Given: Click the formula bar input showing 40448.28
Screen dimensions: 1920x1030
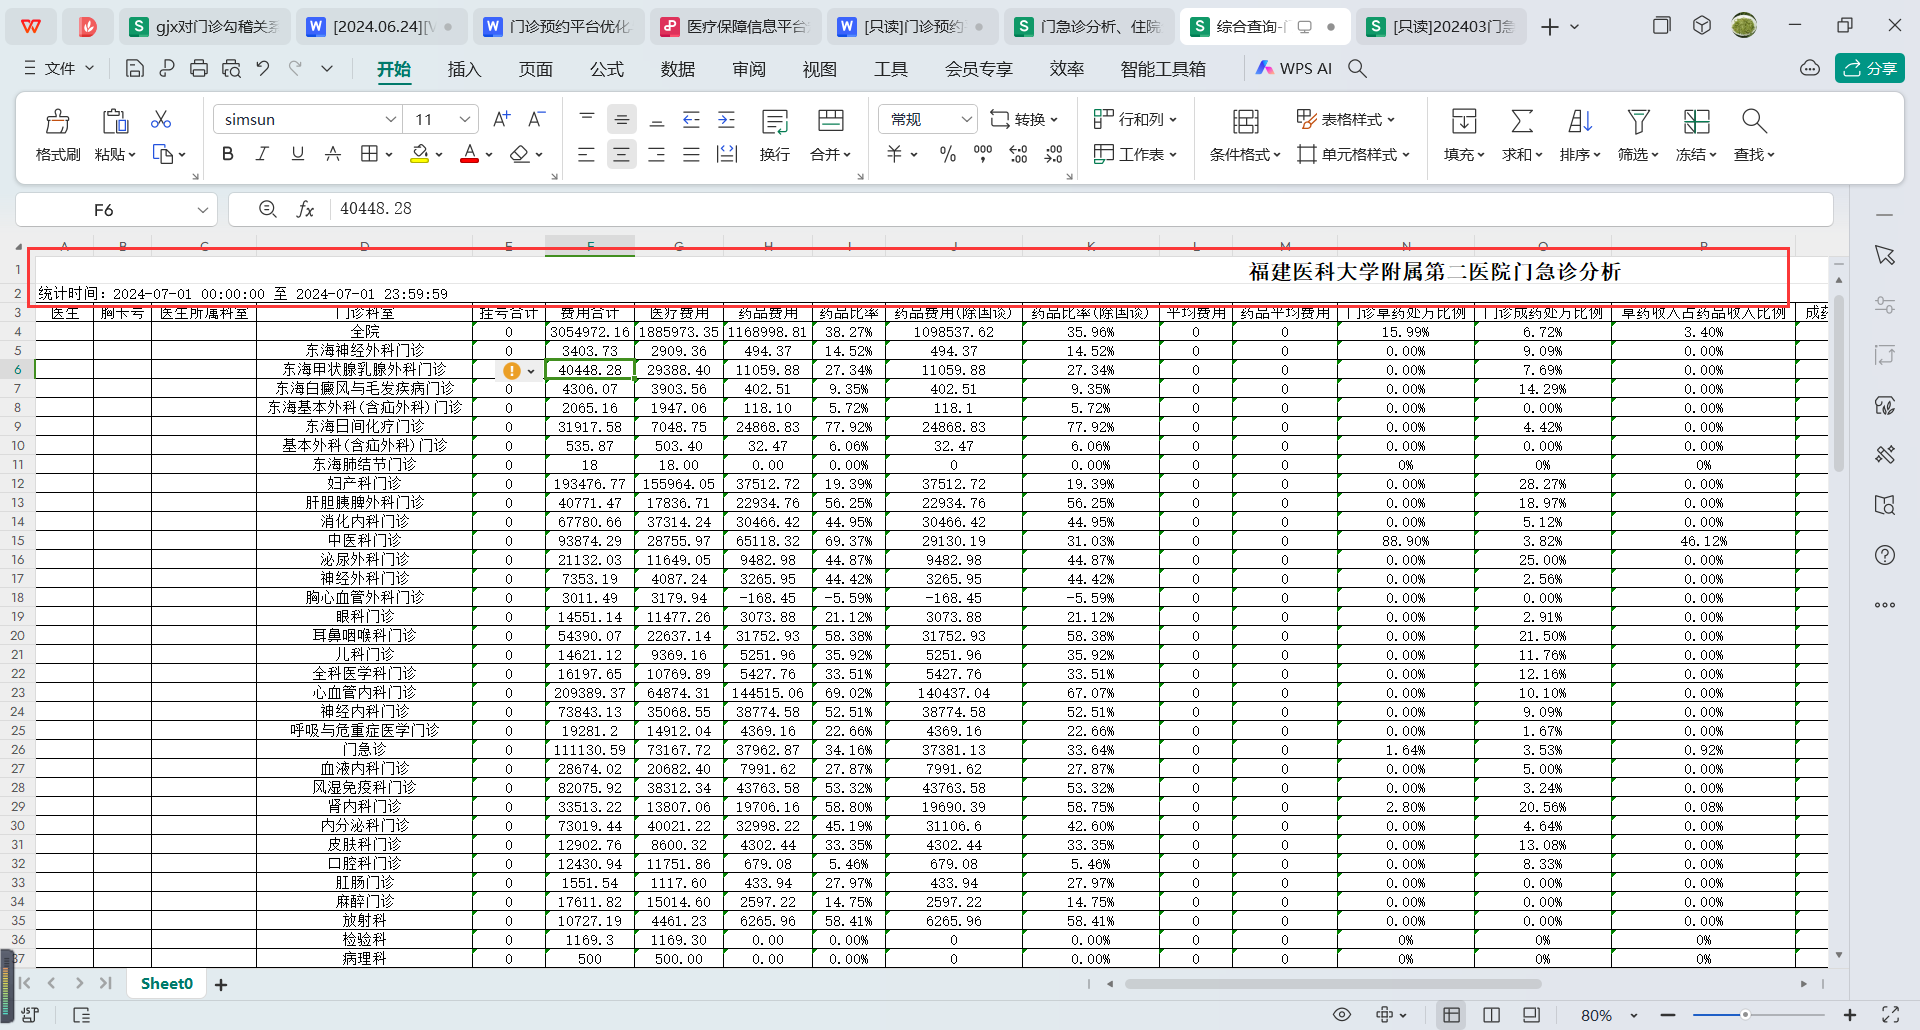Looking at the screenshot, I should point(1080,209).
